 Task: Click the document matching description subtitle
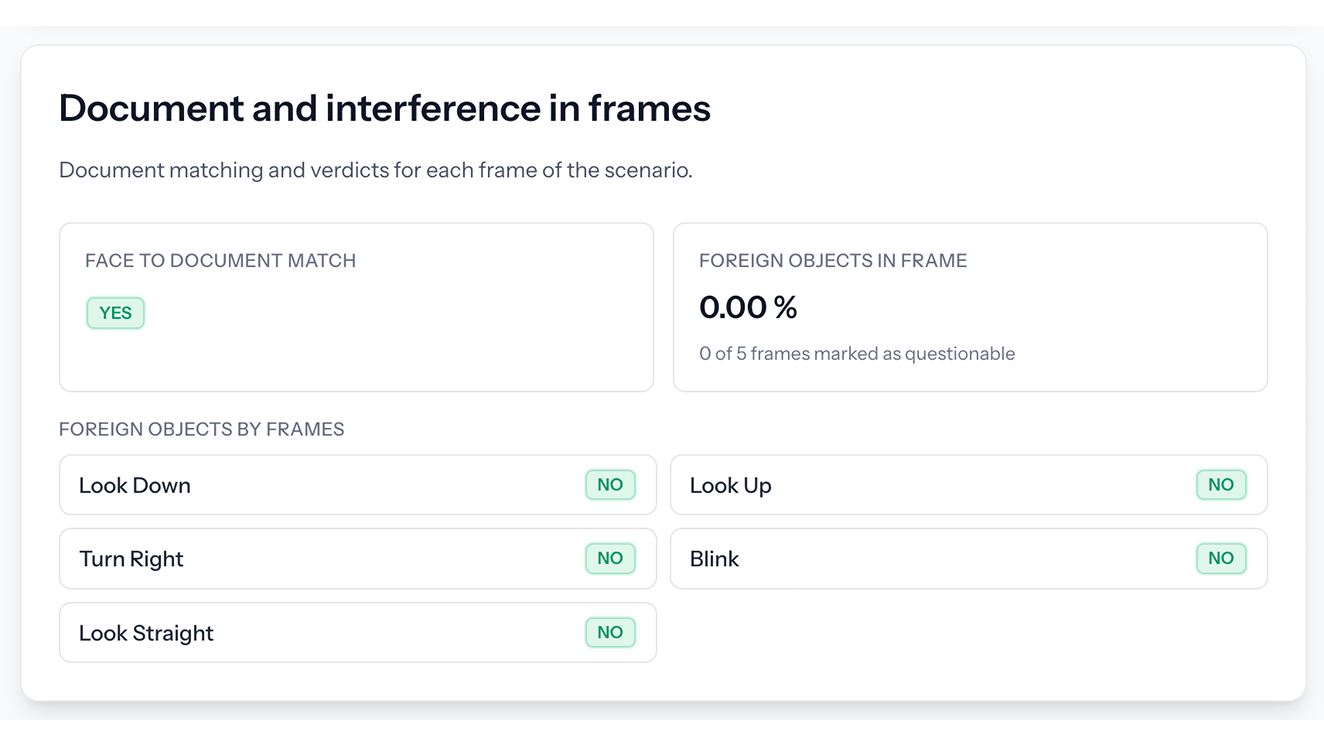pos(375,170)
